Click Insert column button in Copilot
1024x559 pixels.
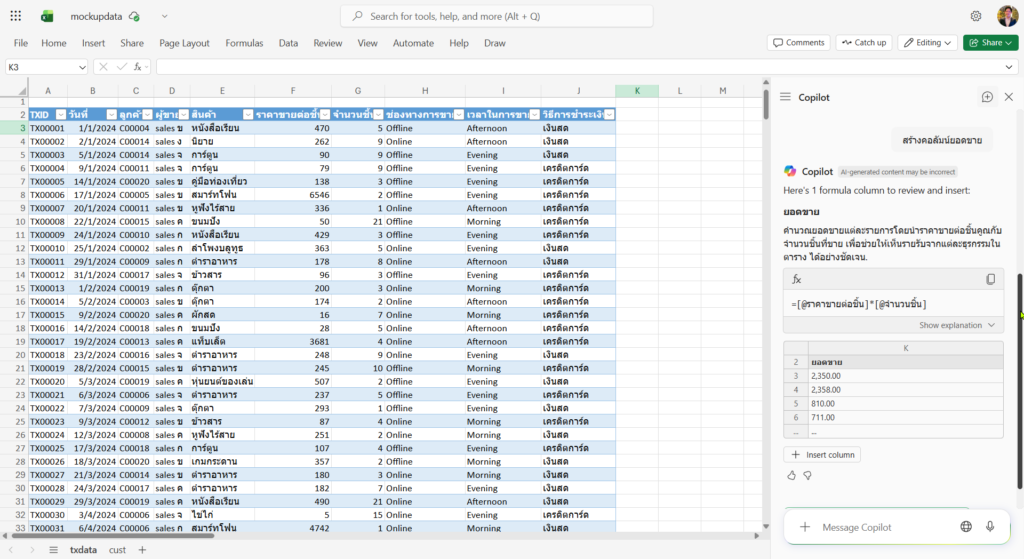822,455
